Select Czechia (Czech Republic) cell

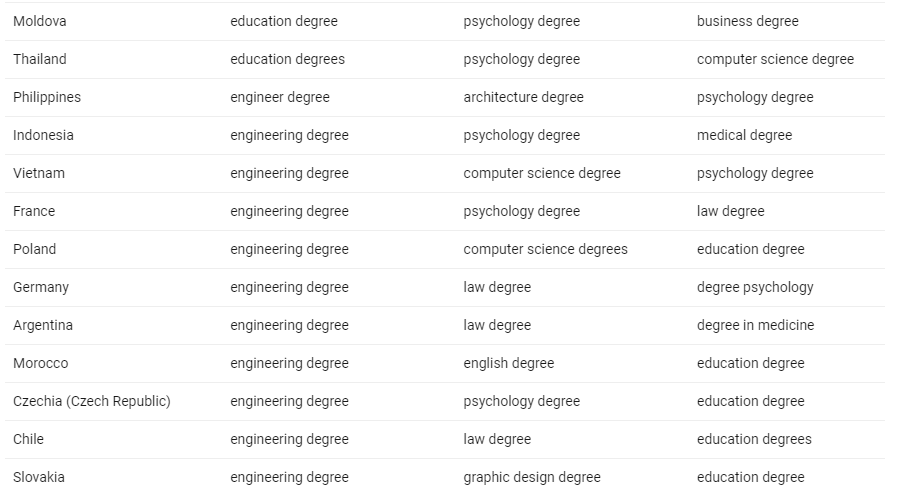coord(92,401)
